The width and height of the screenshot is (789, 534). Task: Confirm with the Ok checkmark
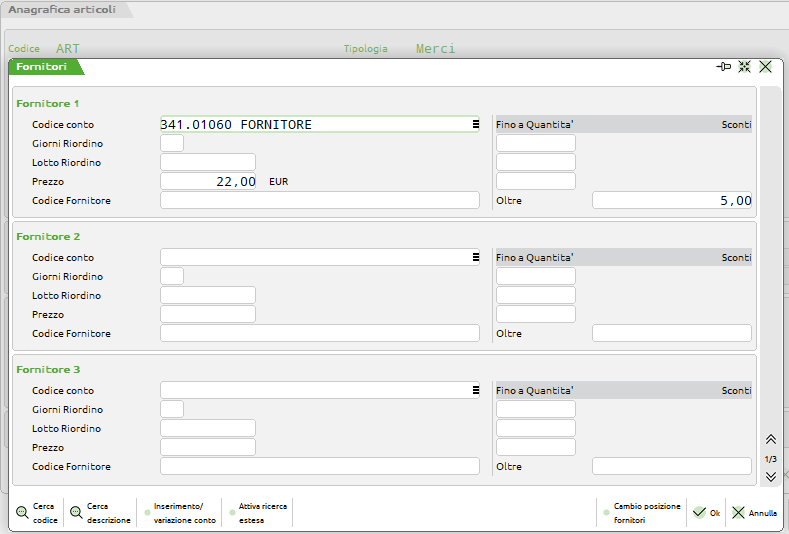point(706,513)
